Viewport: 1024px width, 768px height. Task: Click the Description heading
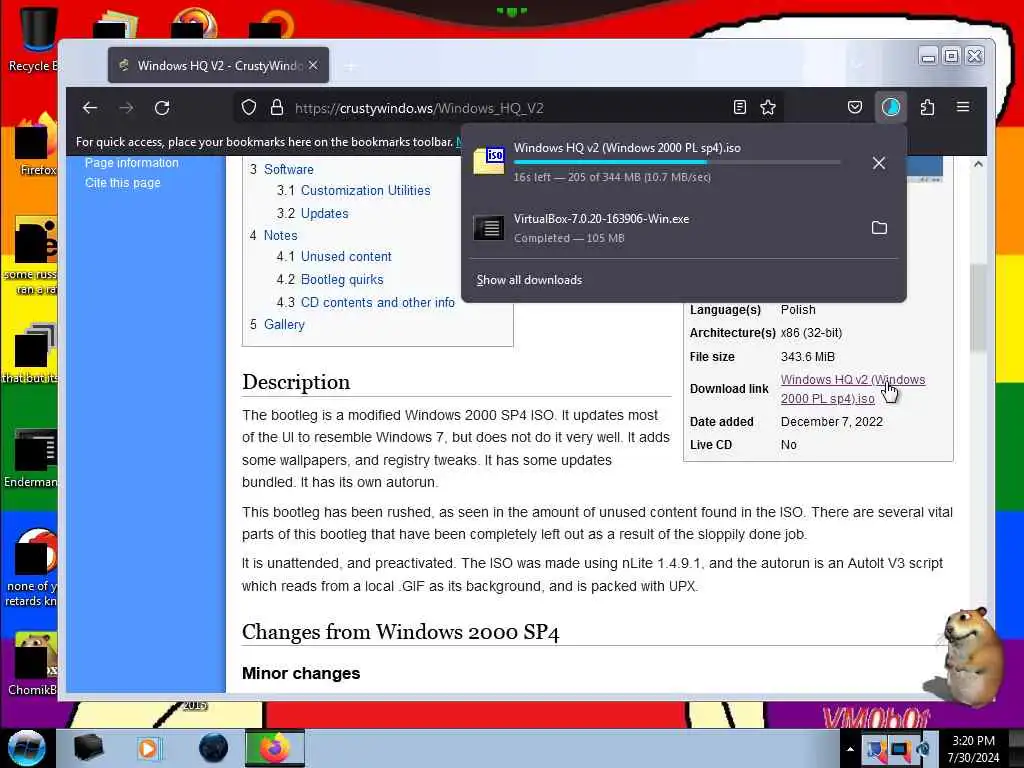tap(296, 382)
